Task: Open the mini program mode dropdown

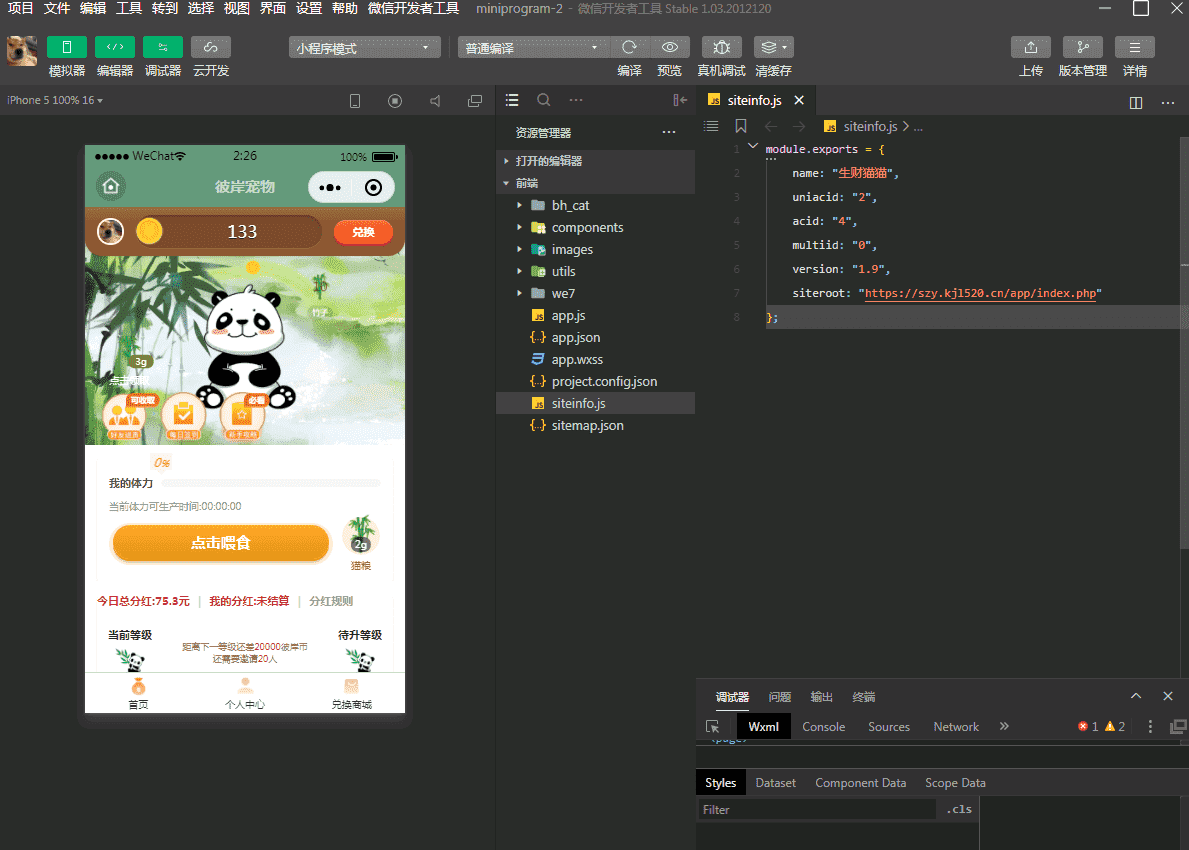Action: (x=365, y=47)
